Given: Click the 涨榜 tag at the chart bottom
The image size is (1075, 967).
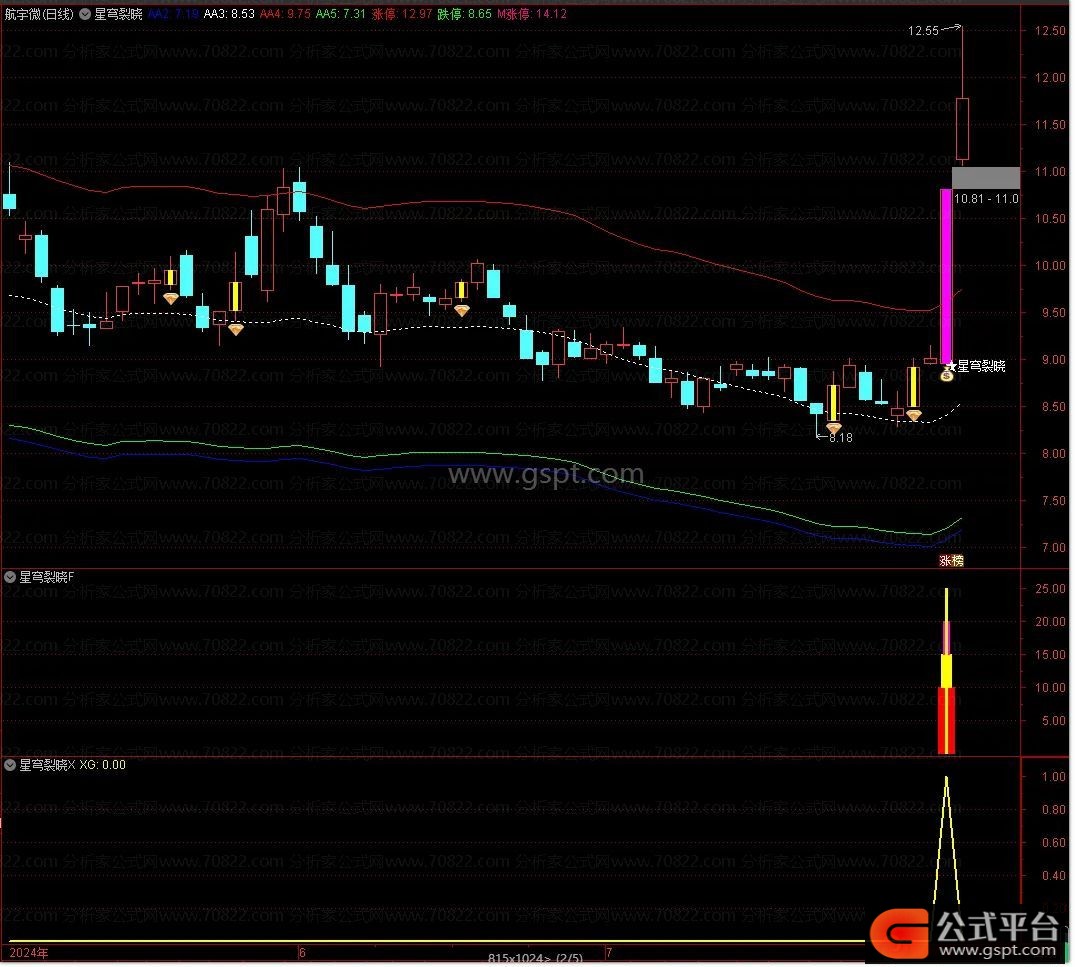Looking at the screenshot, I should 952,562.
